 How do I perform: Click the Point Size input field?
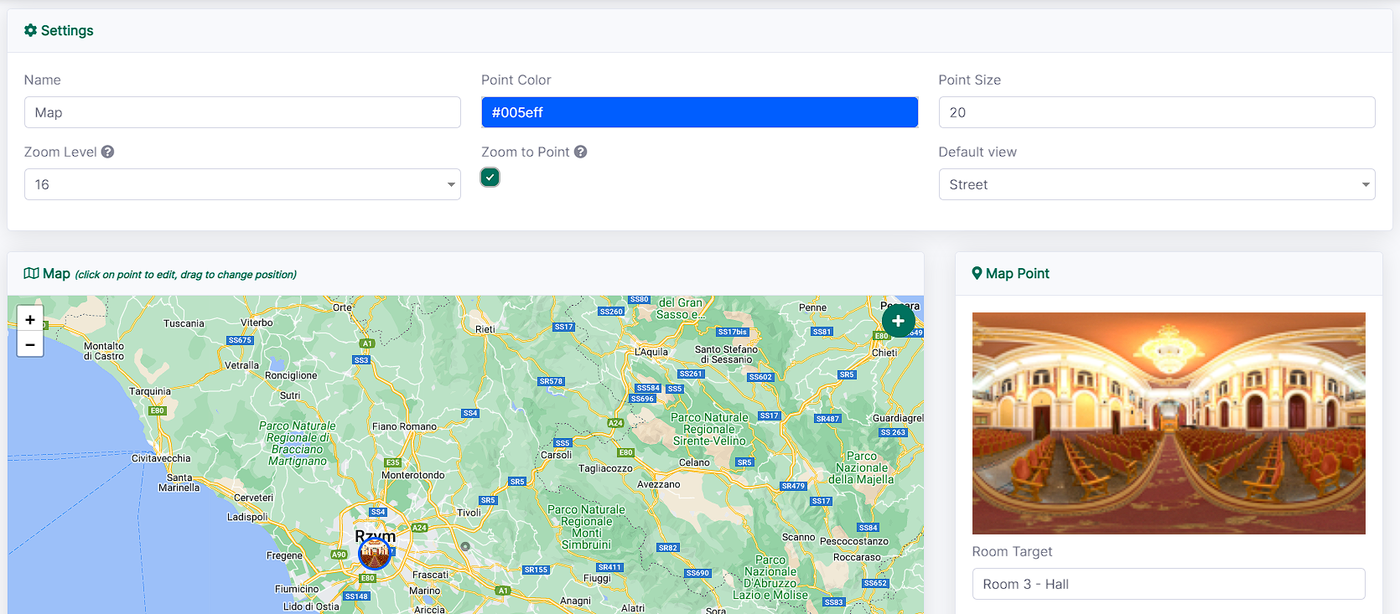point(1156,113)
